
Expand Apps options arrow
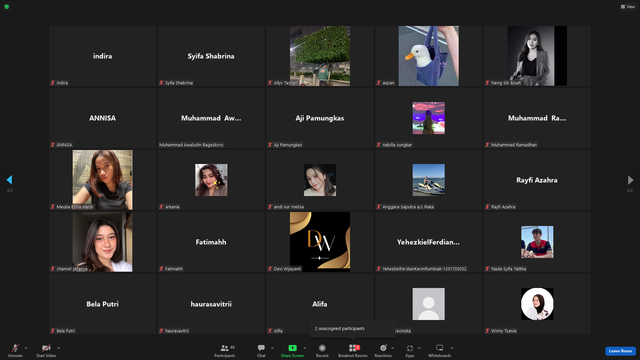pos(419,348)
